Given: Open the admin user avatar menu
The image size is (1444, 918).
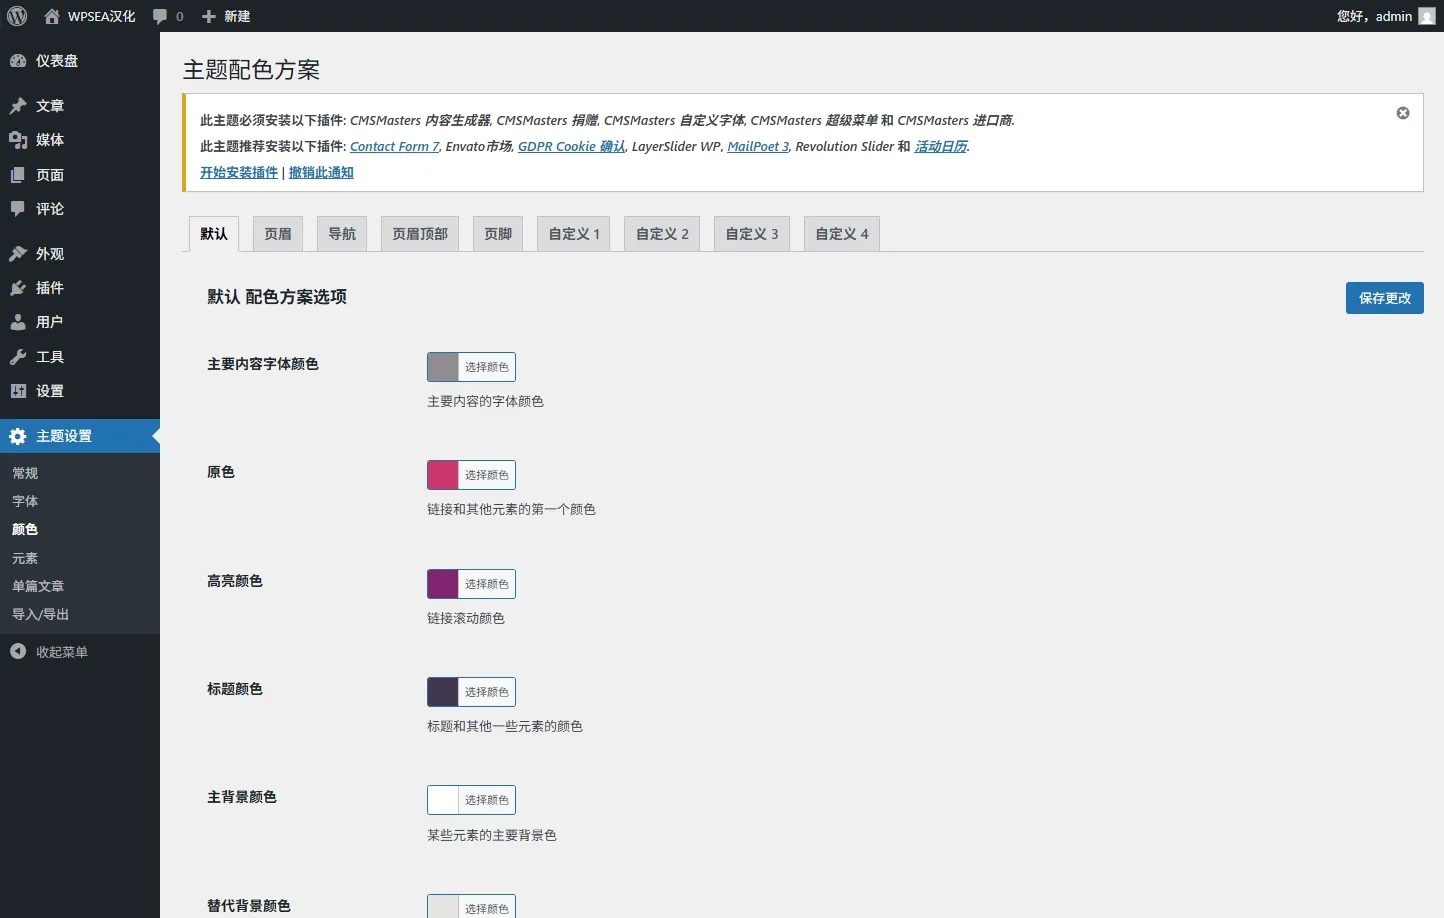Looking at the screenshot, I should pyautogui.click(x=1427, y=16).
